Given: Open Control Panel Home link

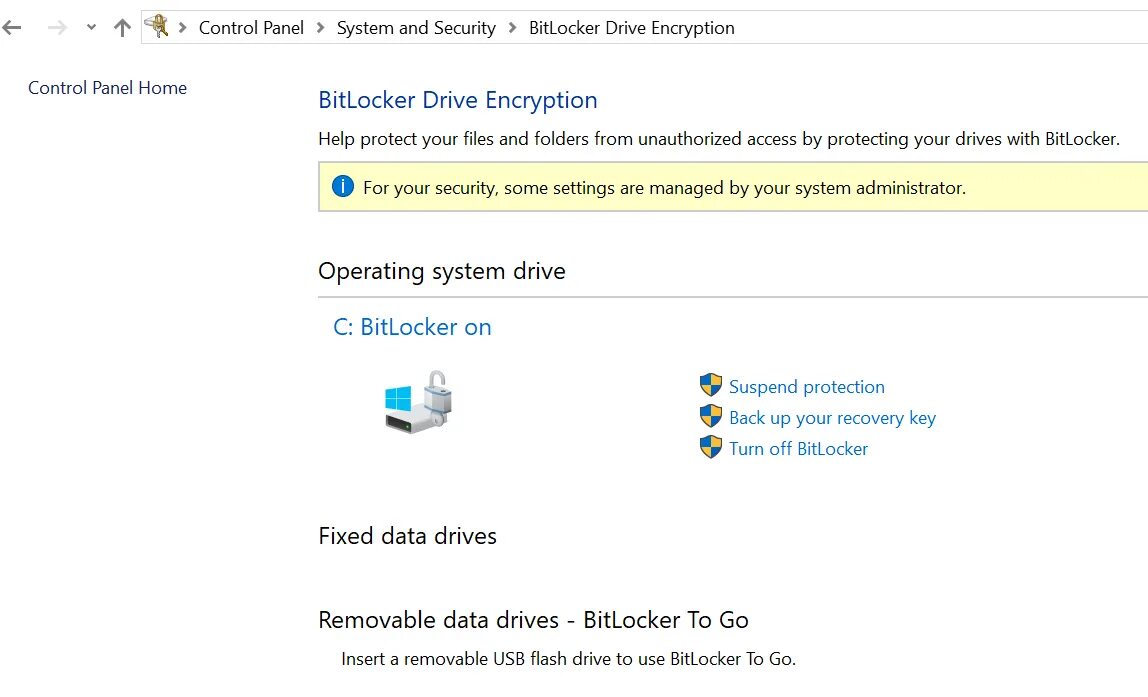Looking at the screenshot, I should tap(108, 88).
